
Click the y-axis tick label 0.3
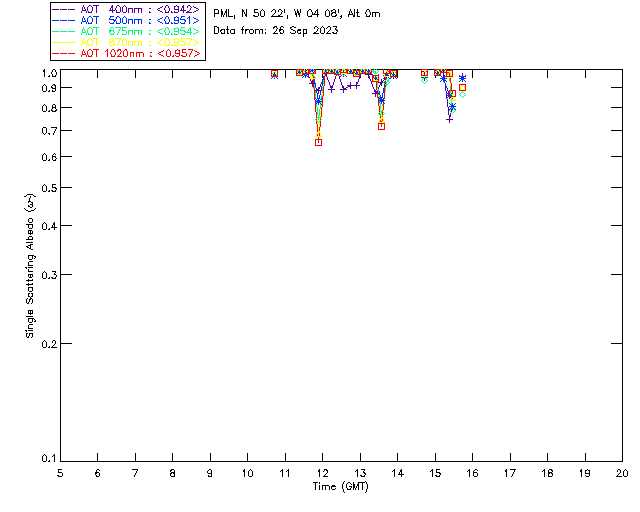tap(49, 275)
